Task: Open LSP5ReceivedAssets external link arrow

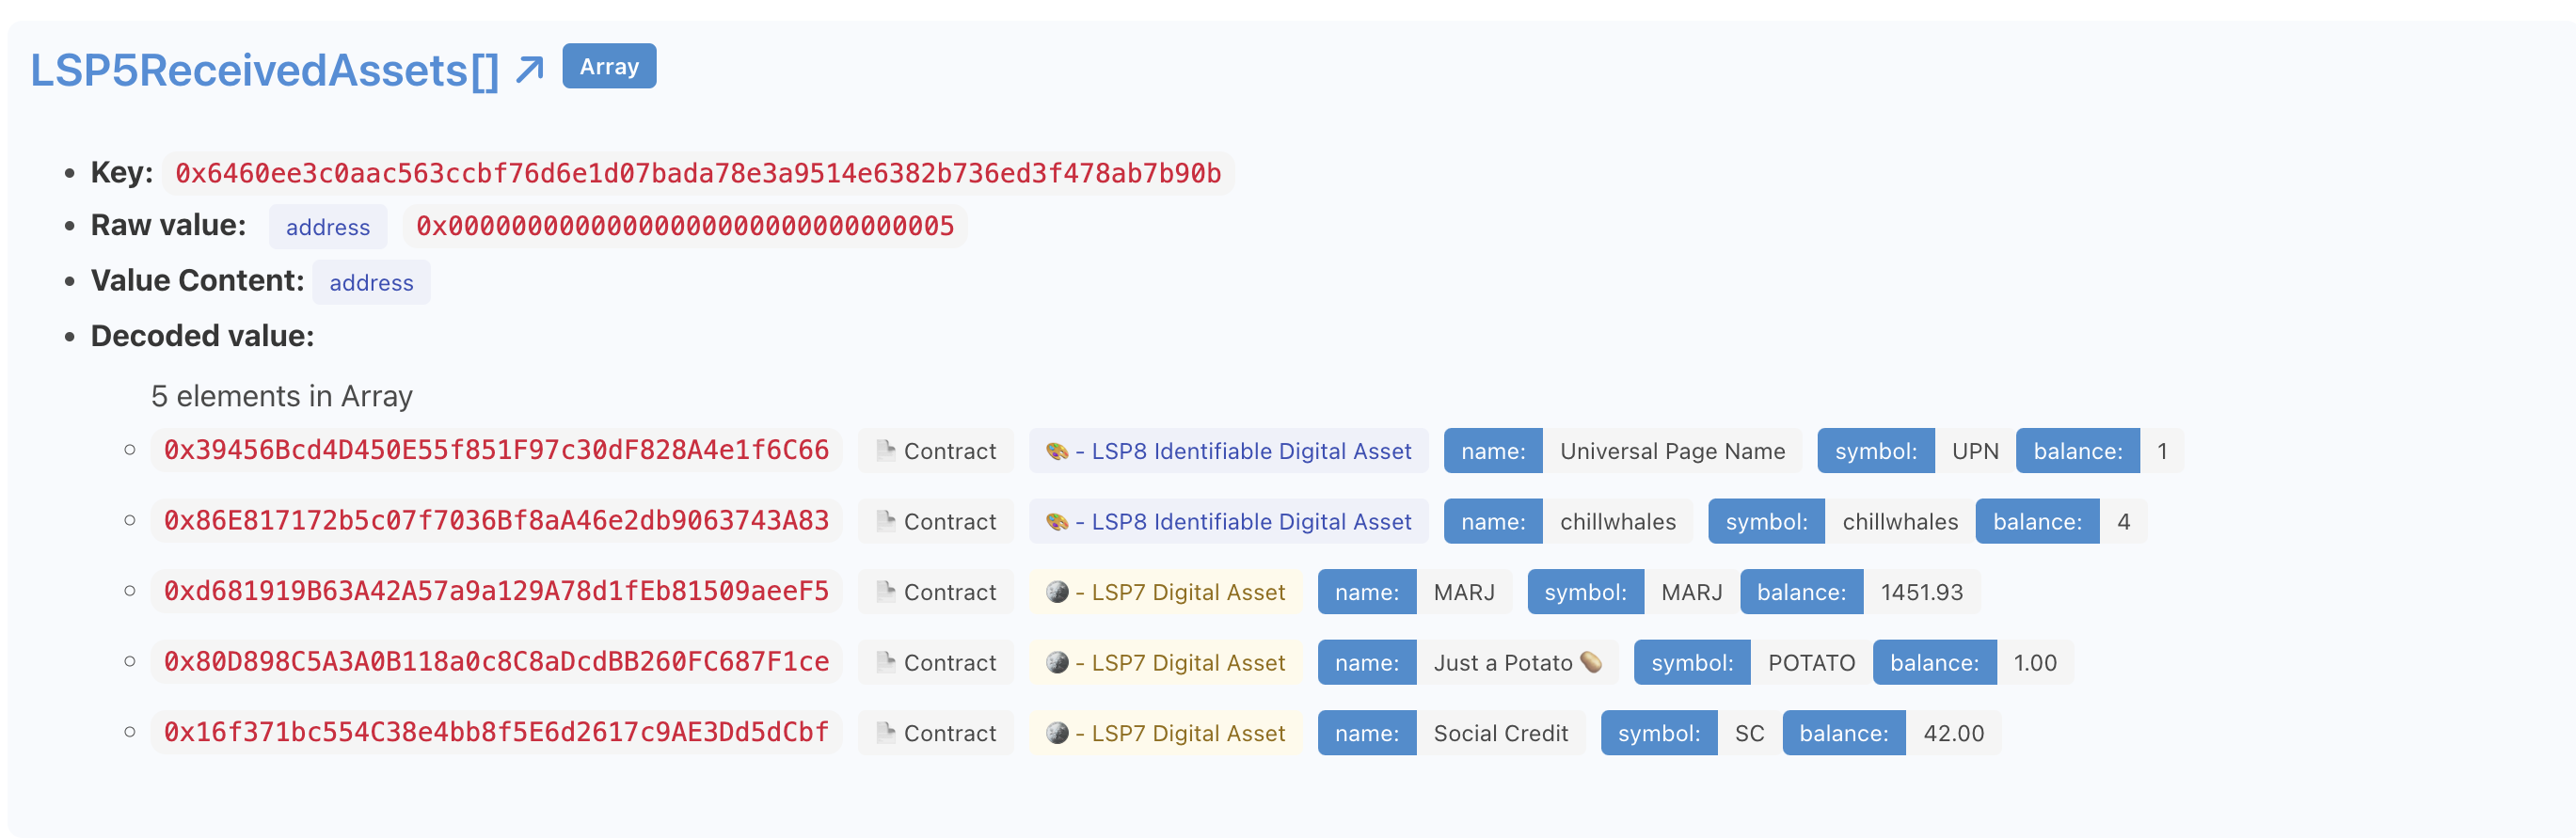Action: (x=529, y=68)
